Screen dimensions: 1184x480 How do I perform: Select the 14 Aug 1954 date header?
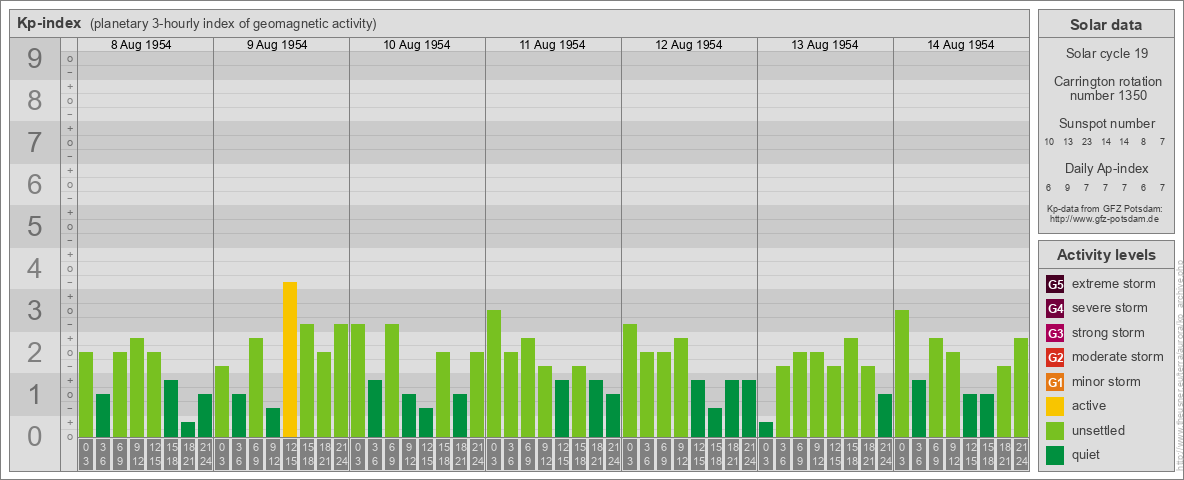[961, 45]
